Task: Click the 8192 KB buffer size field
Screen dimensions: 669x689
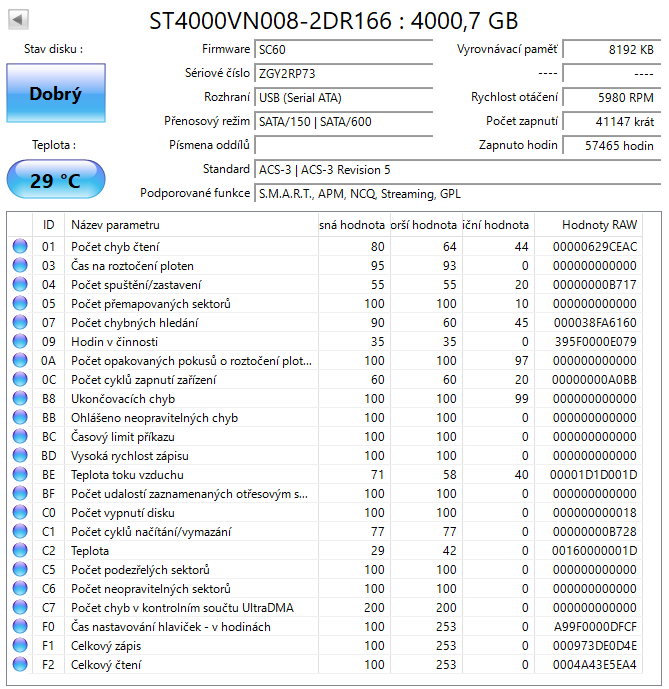Action: 611,49
